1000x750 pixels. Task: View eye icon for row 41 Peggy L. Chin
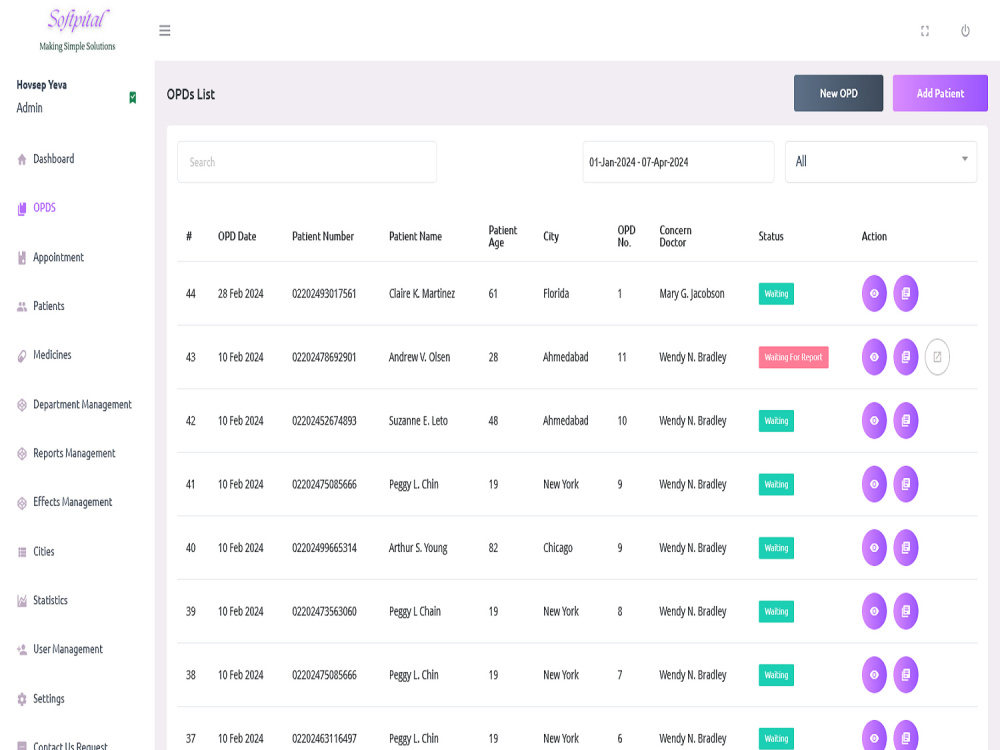874,484
